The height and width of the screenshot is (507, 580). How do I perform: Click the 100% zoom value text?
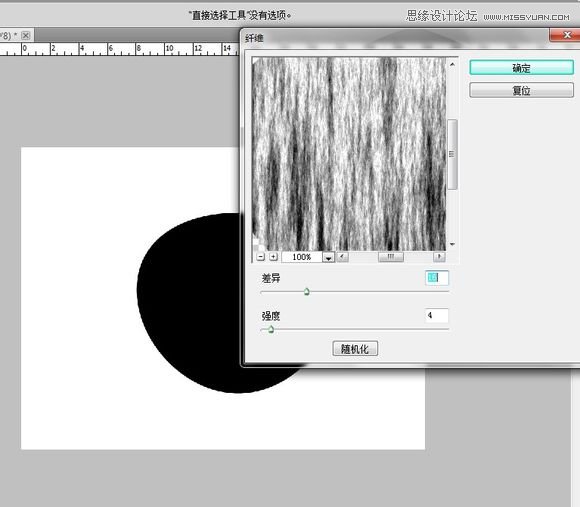[x=301, y=257]
